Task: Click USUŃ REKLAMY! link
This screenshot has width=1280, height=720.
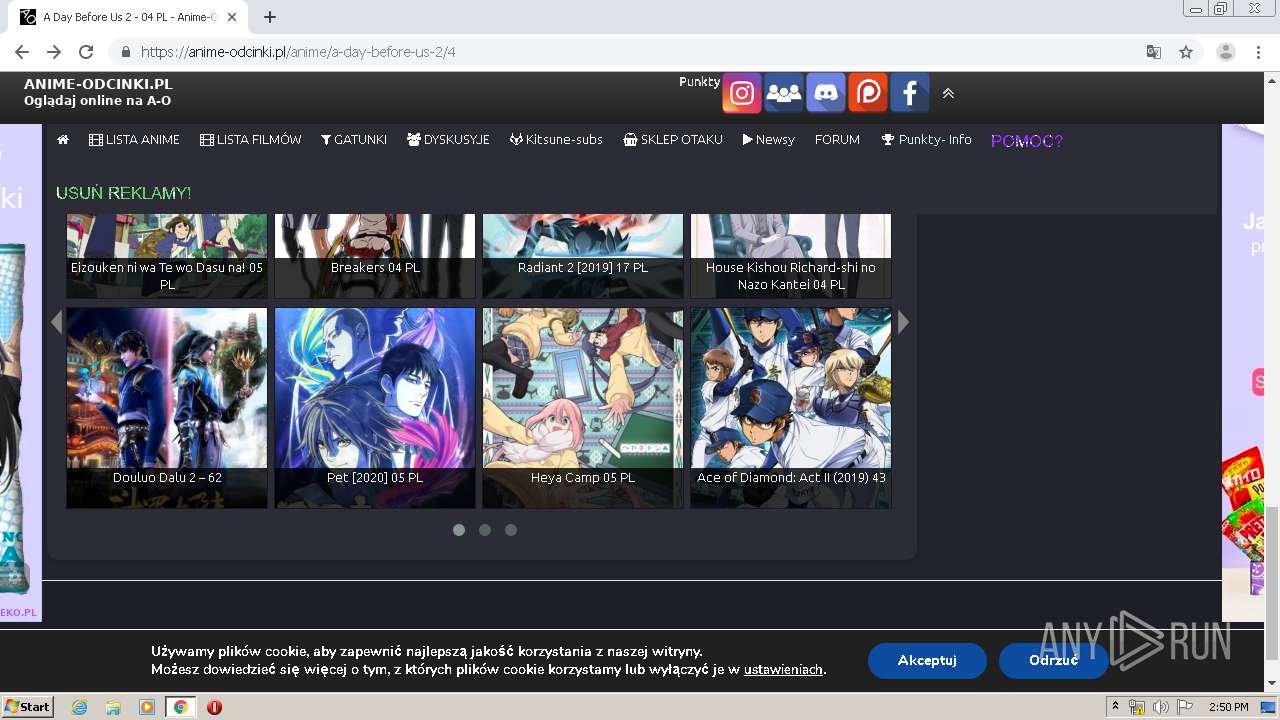Action: tap(123, 193)
